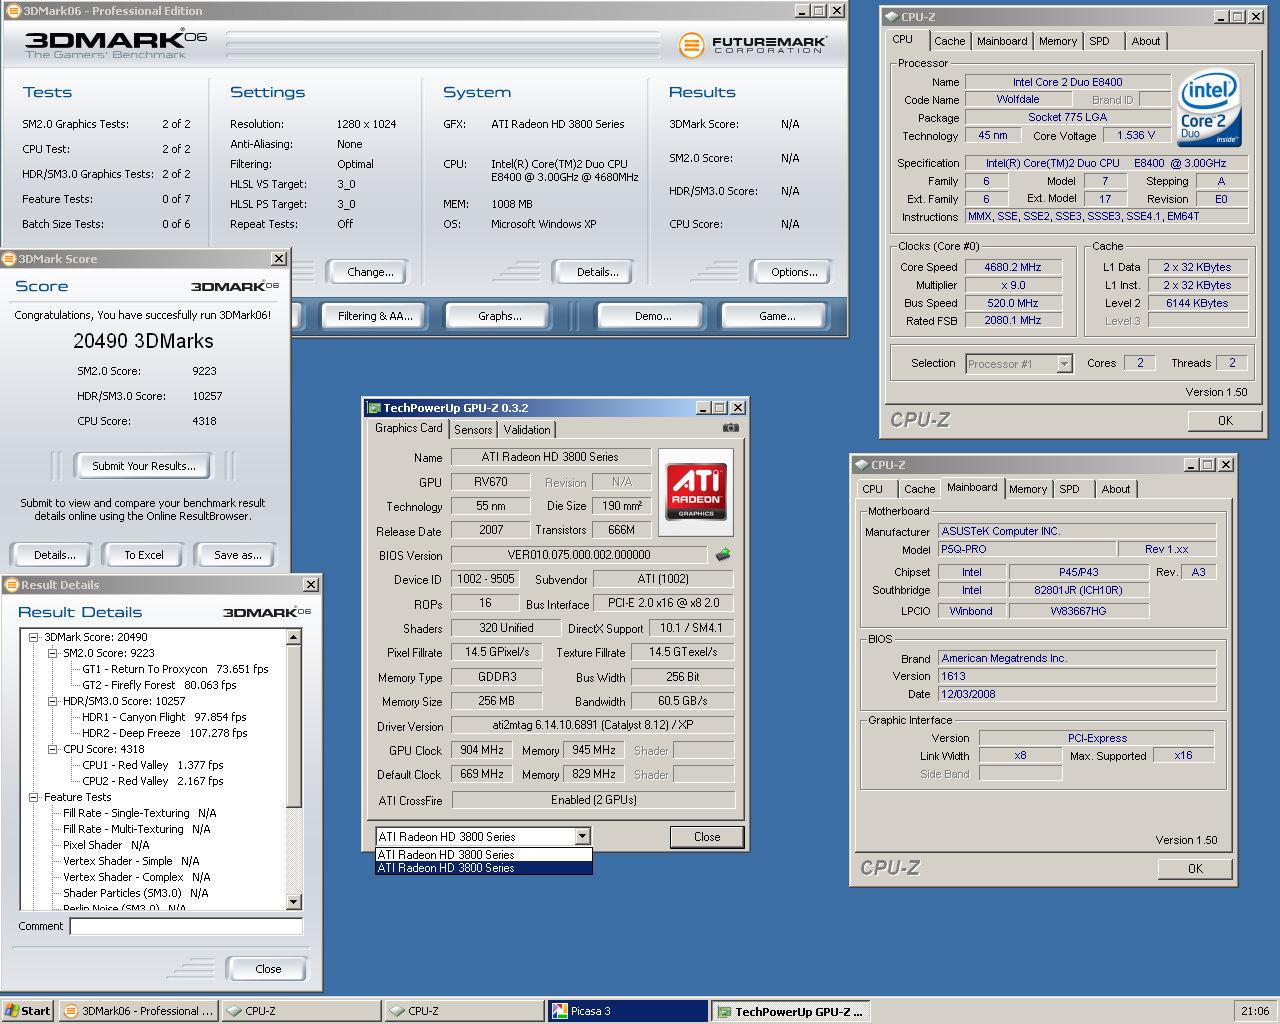Activate 3DMark06 Professional taskbar button

click(x=138, y=1011)
